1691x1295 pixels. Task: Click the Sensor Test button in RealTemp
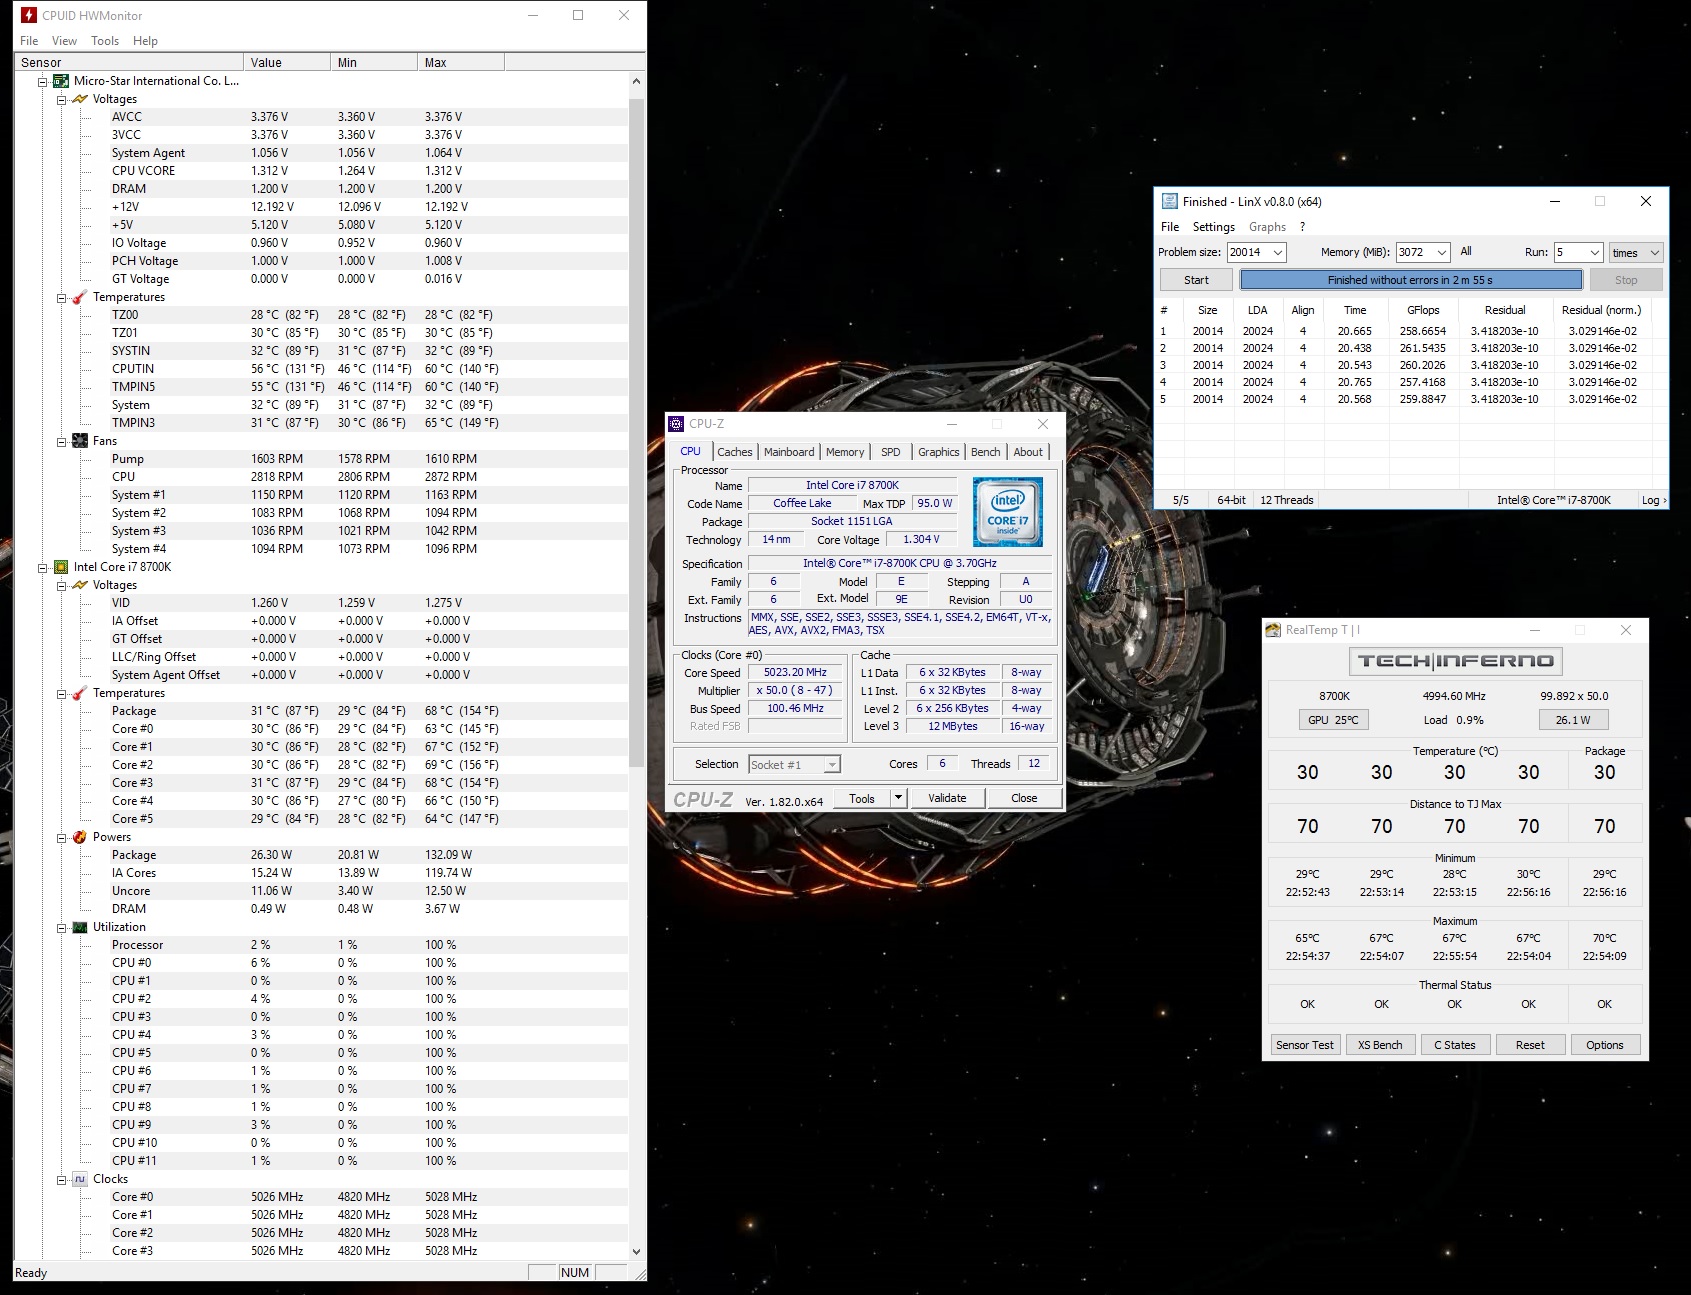tap(1304, 1045)
